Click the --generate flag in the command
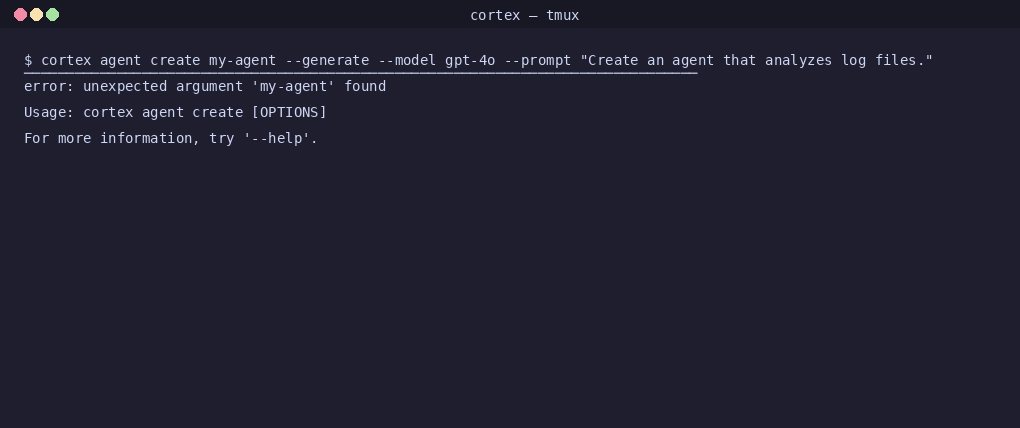The height and width of the screenshot is (428, 1020). pos(327,60)
